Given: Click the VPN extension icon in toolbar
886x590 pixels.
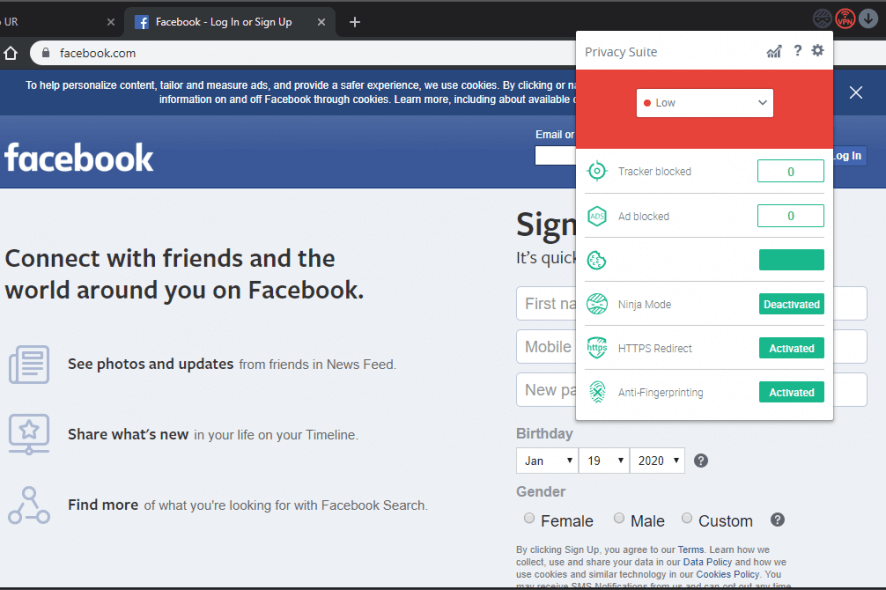Looking at the screenshot, I should point(845,19).
